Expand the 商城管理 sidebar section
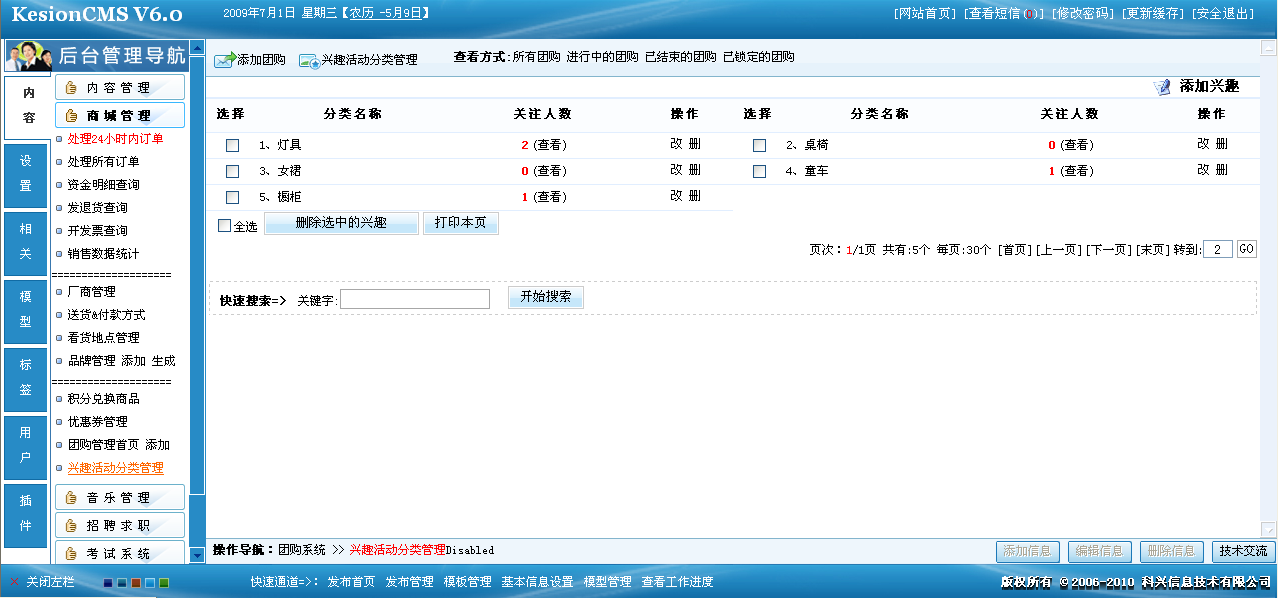 point(119,116)
